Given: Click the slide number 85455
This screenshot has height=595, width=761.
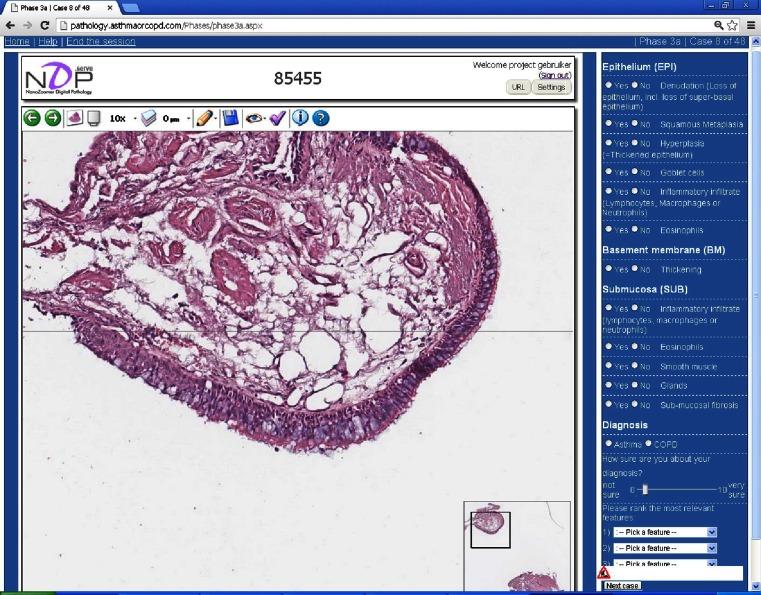Looking at the screenshot, I should coord(298,78).
